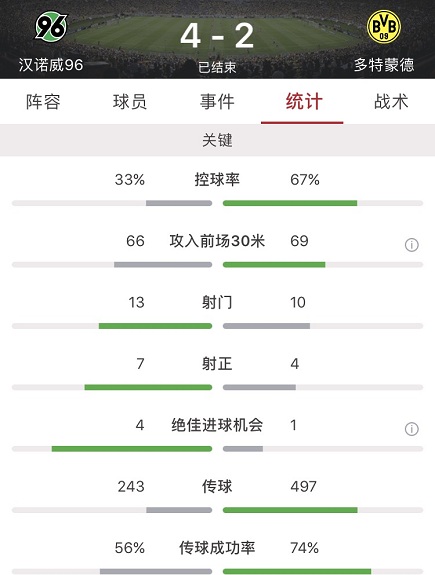The height and width of the screenshot is (575, 435).
Task: Tap the Borussia Dortmund BVB logo
Action: point(384,26)
